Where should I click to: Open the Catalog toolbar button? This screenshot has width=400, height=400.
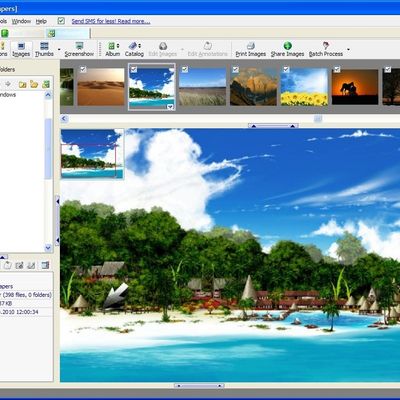(x=134, y=49)
